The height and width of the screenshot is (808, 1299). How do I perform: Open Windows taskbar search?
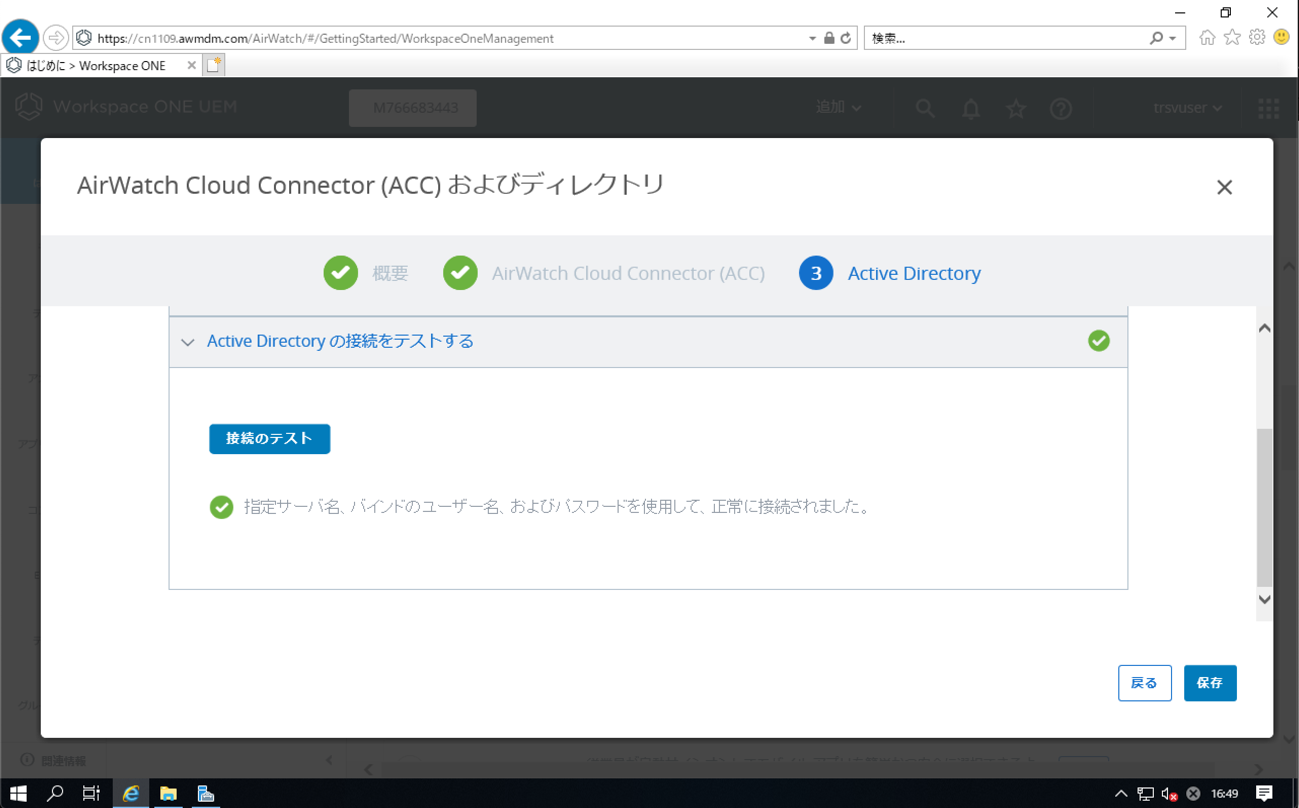pos(55,794)
